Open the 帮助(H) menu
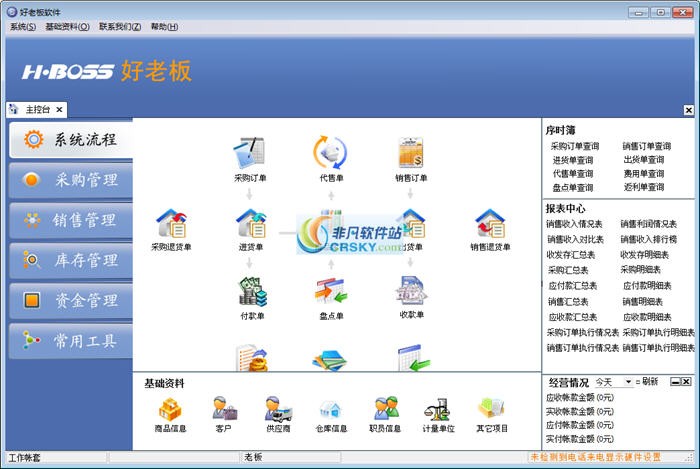The width and height of the screenshot is (700, 469). point(164,27)
